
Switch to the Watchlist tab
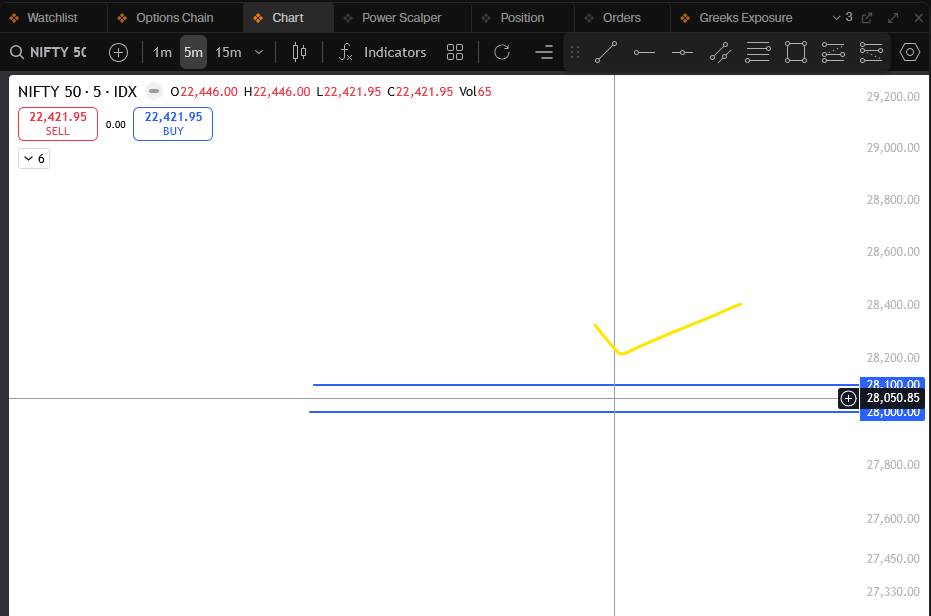[x=52, y=18]
